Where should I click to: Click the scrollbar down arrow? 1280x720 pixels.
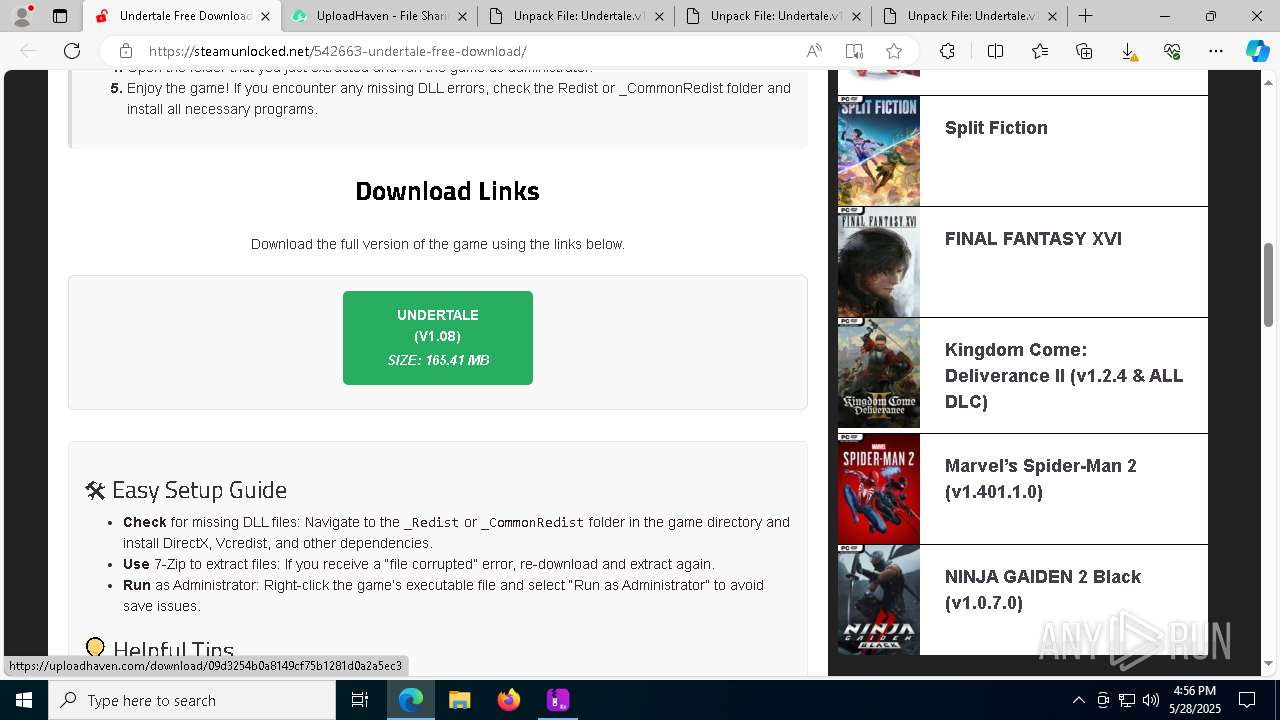1268,663
